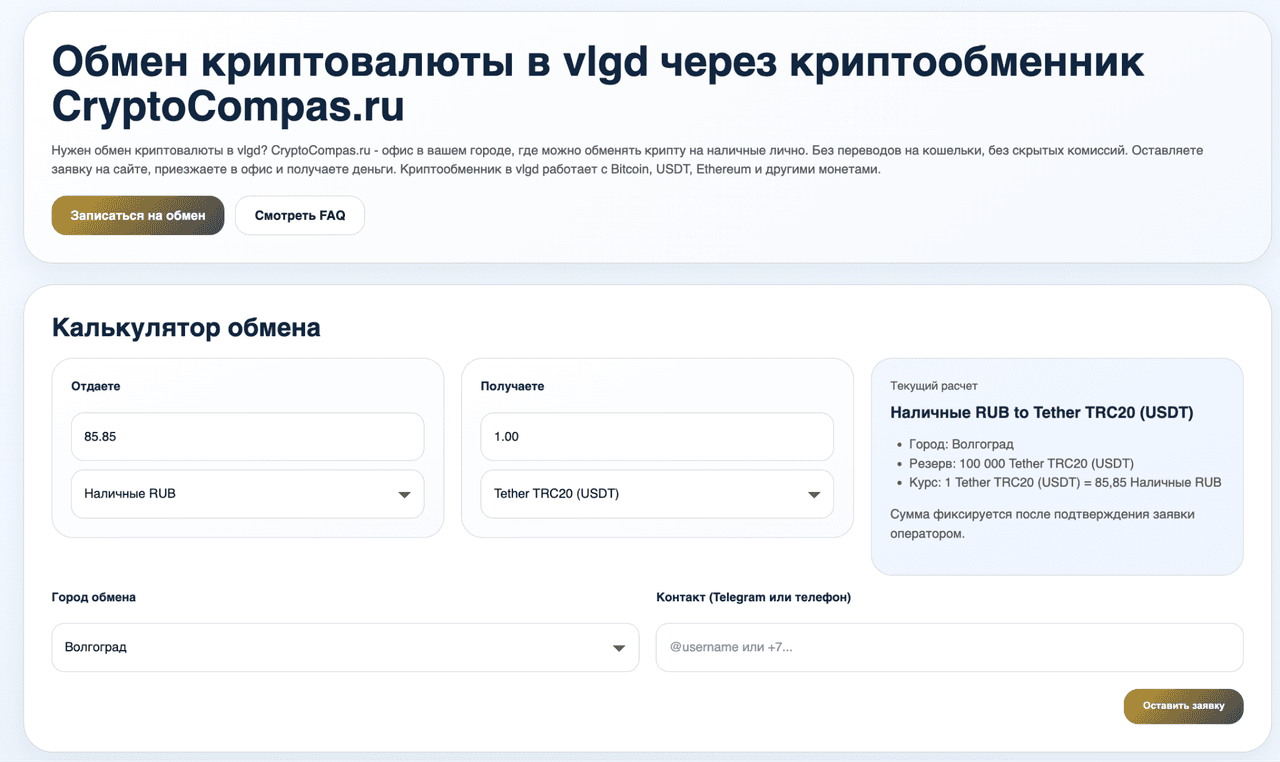Click the "Калькулятор обмена" heading
This screenshot has height=762, width=1280.
click(186, 328)
